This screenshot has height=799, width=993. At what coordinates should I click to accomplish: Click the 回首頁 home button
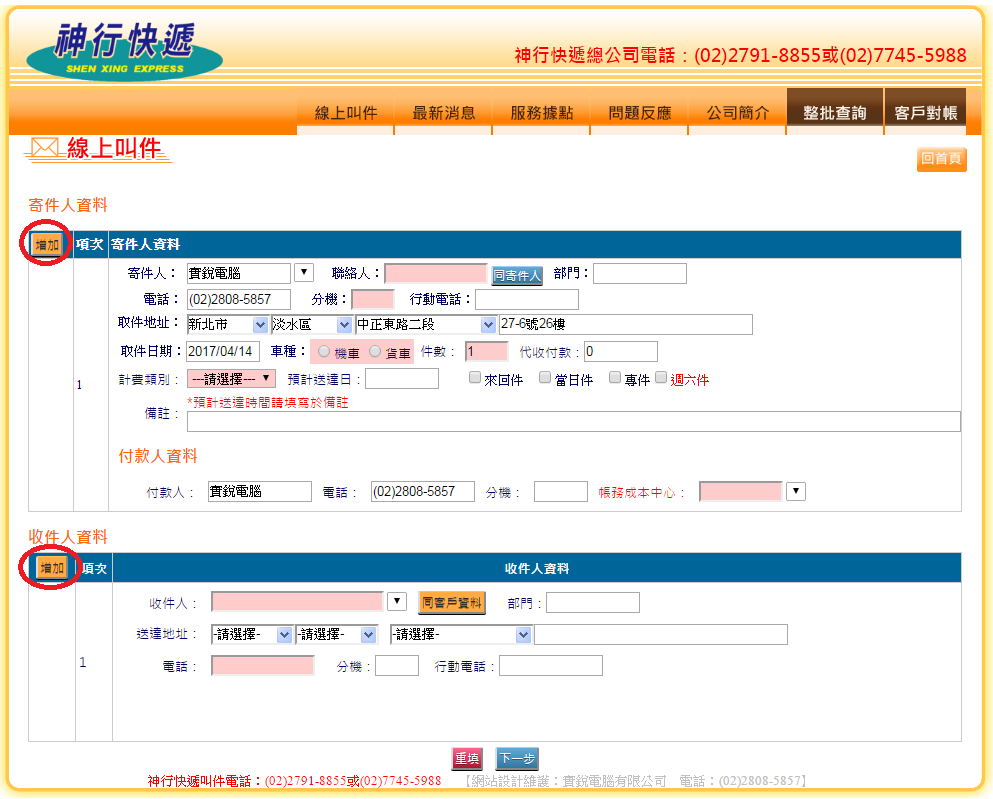point(941,159)
